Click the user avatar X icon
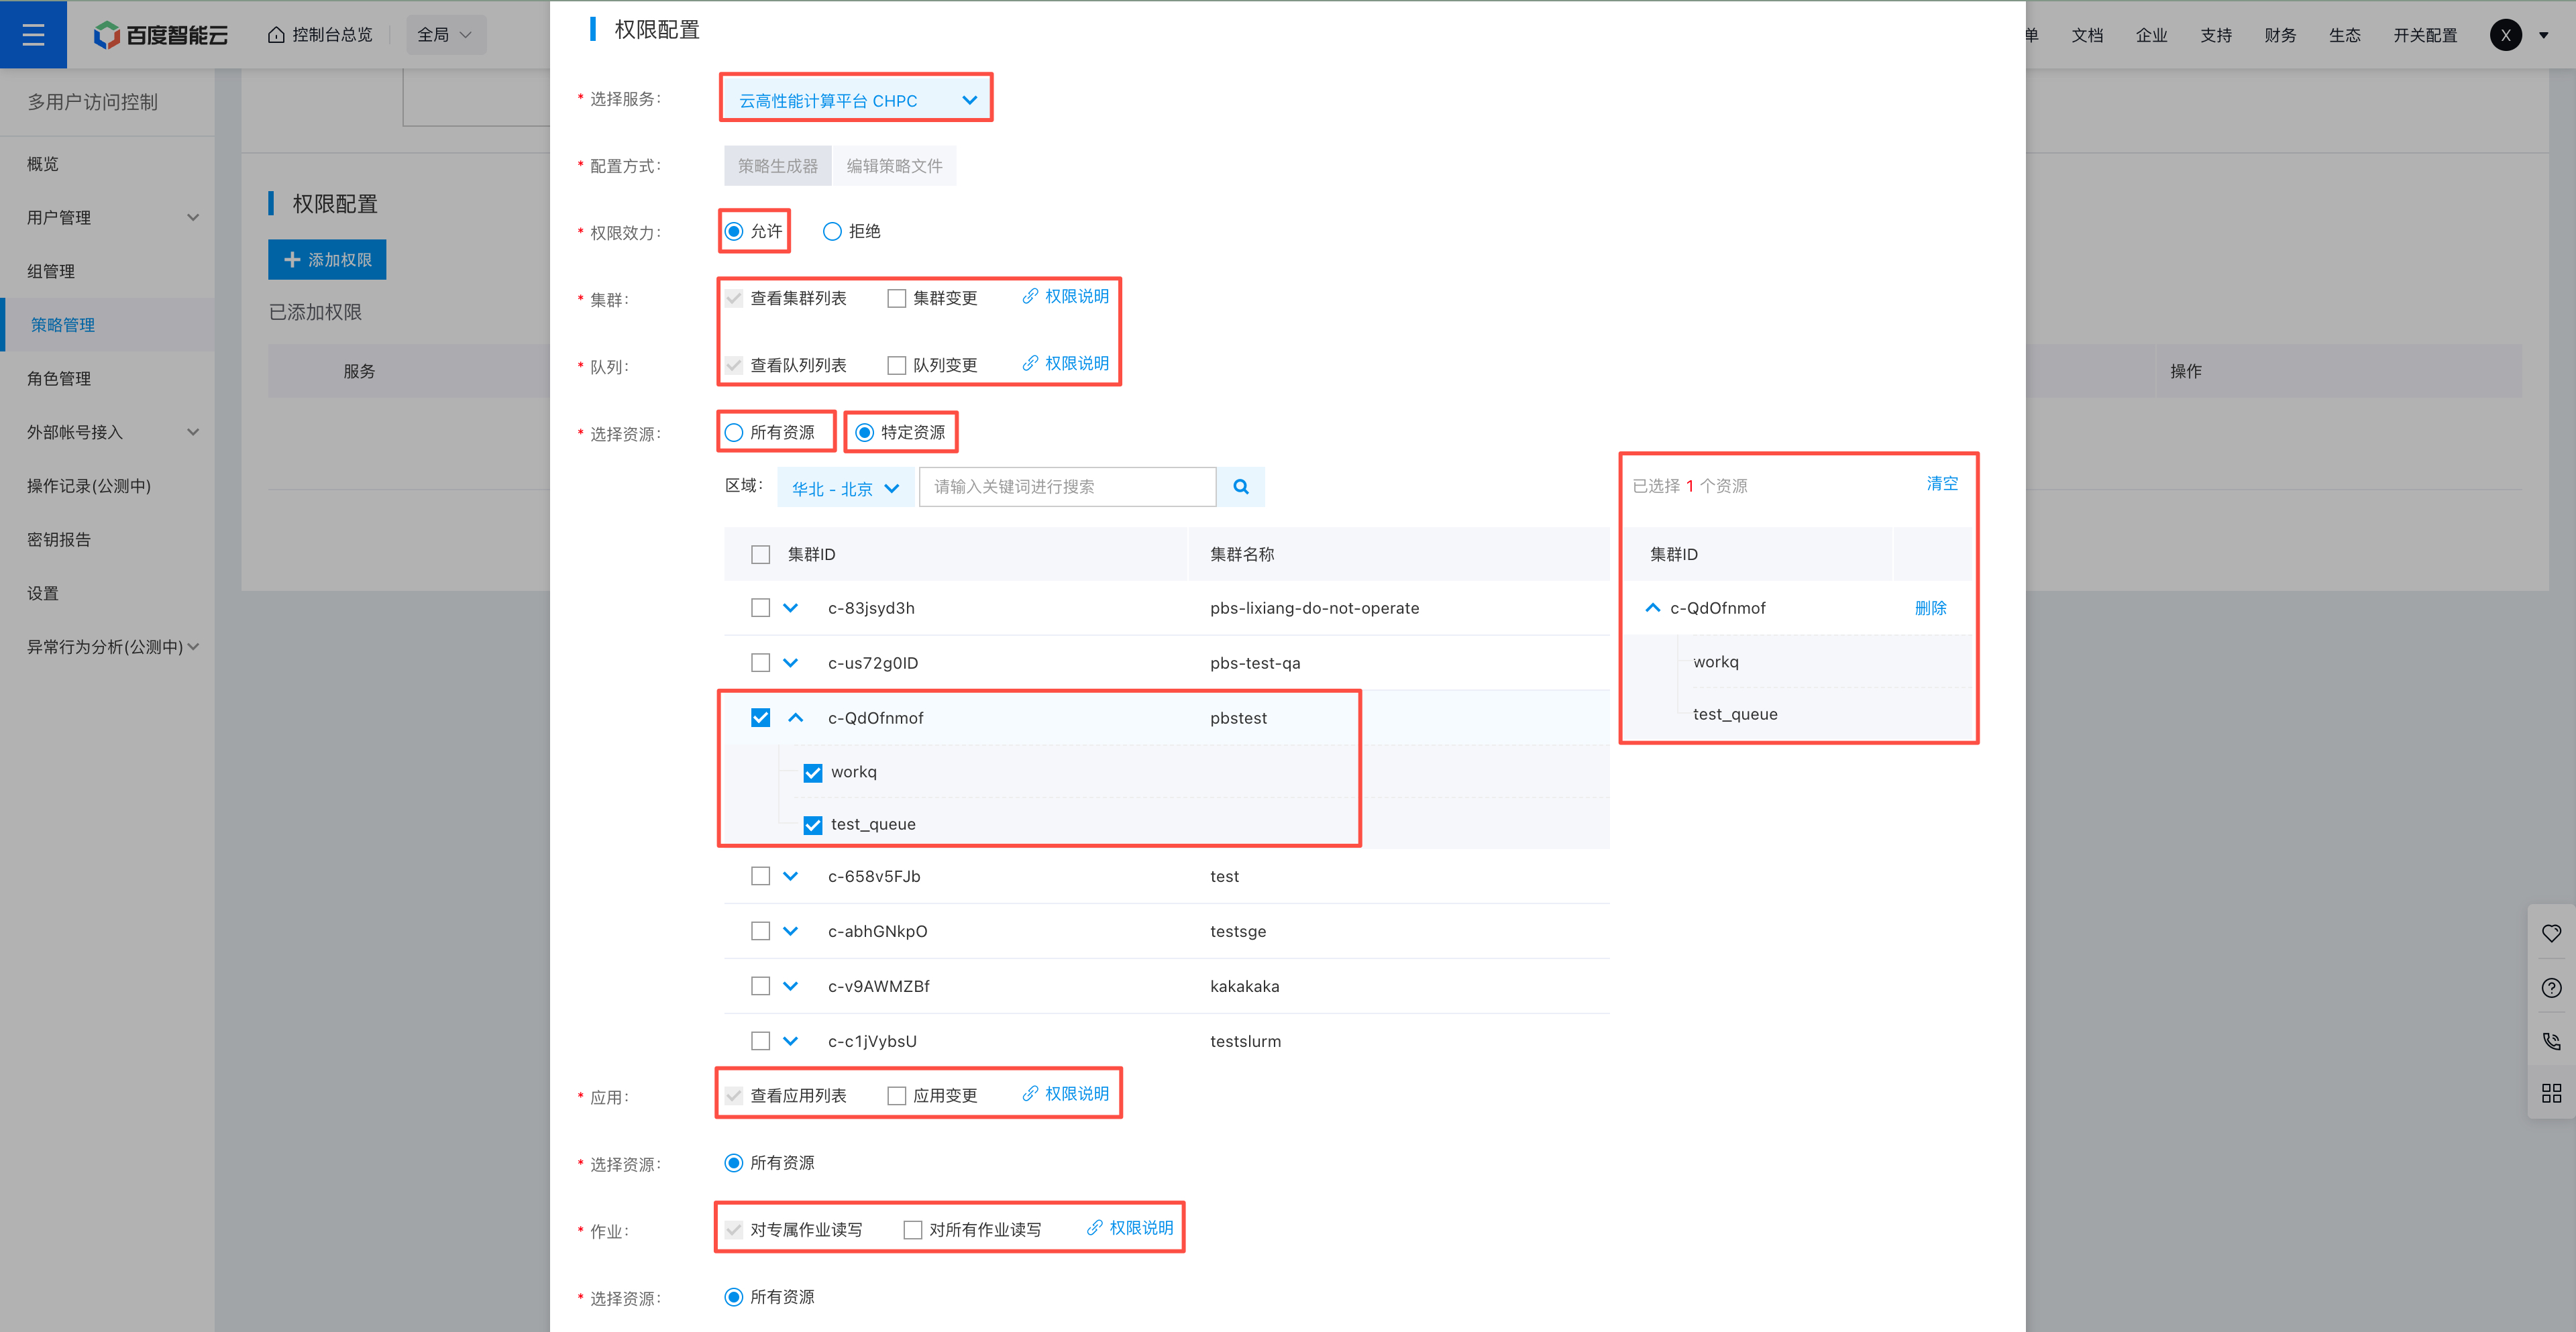 (x=2505, y=35)
